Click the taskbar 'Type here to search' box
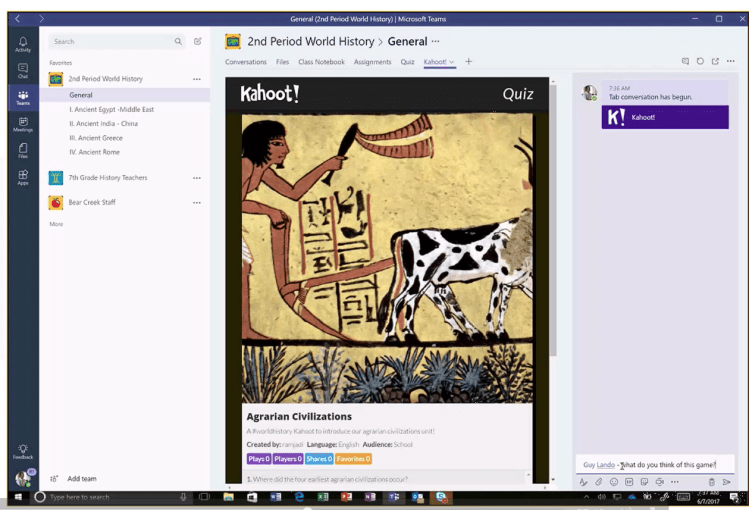Screen dimensions: 749x510 pyautogui.click(x=111, y=497)
